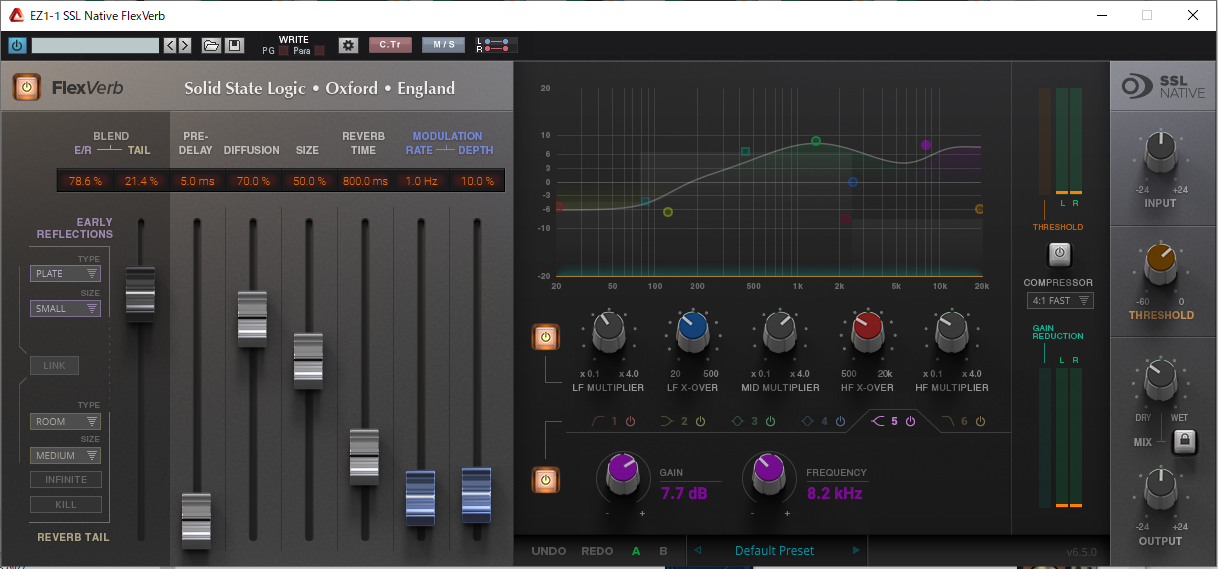This screenshot has height=569, width=1218.
Task: Open compressor ratio dropdown showing 4:1 FAST
Action: point(1059,300)
